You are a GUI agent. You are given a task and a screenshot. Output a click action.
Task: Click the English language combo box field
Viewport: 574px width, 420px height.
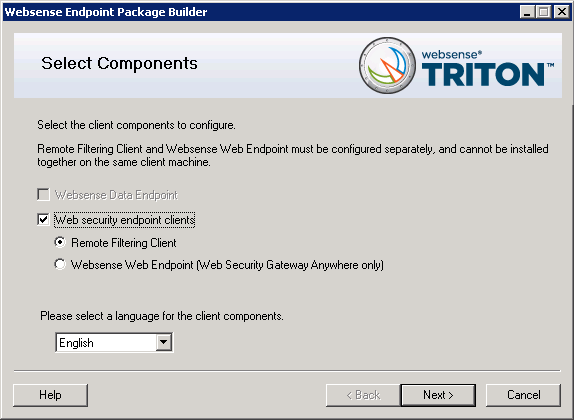click(x=114, y=342)
